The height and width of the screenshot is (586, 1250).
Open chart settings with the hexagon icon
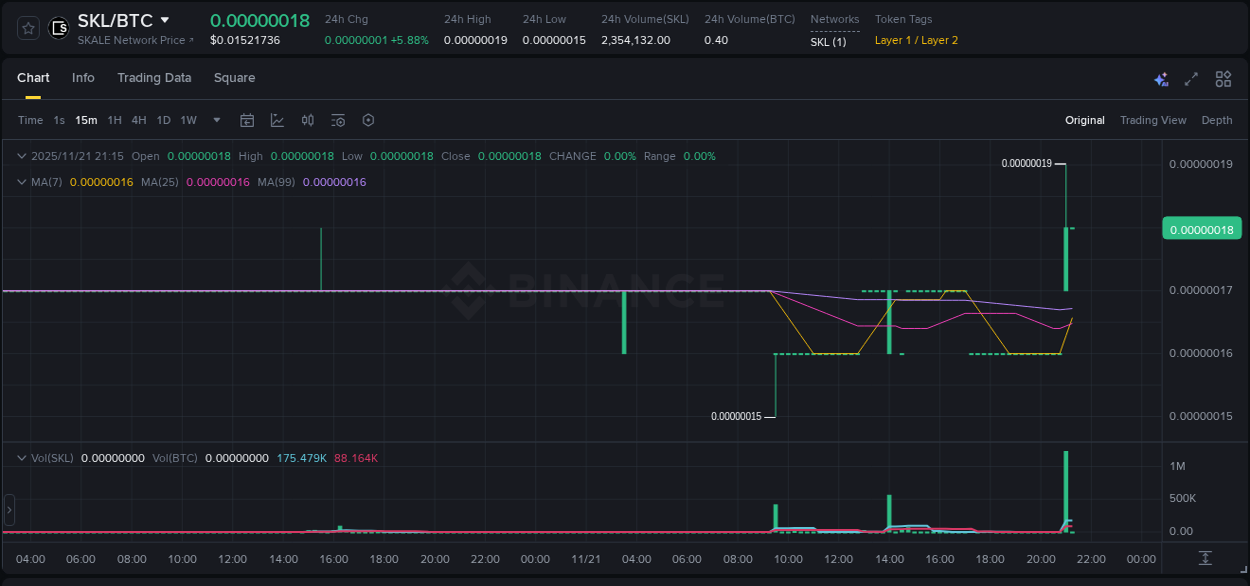click(x=368, y=120)
